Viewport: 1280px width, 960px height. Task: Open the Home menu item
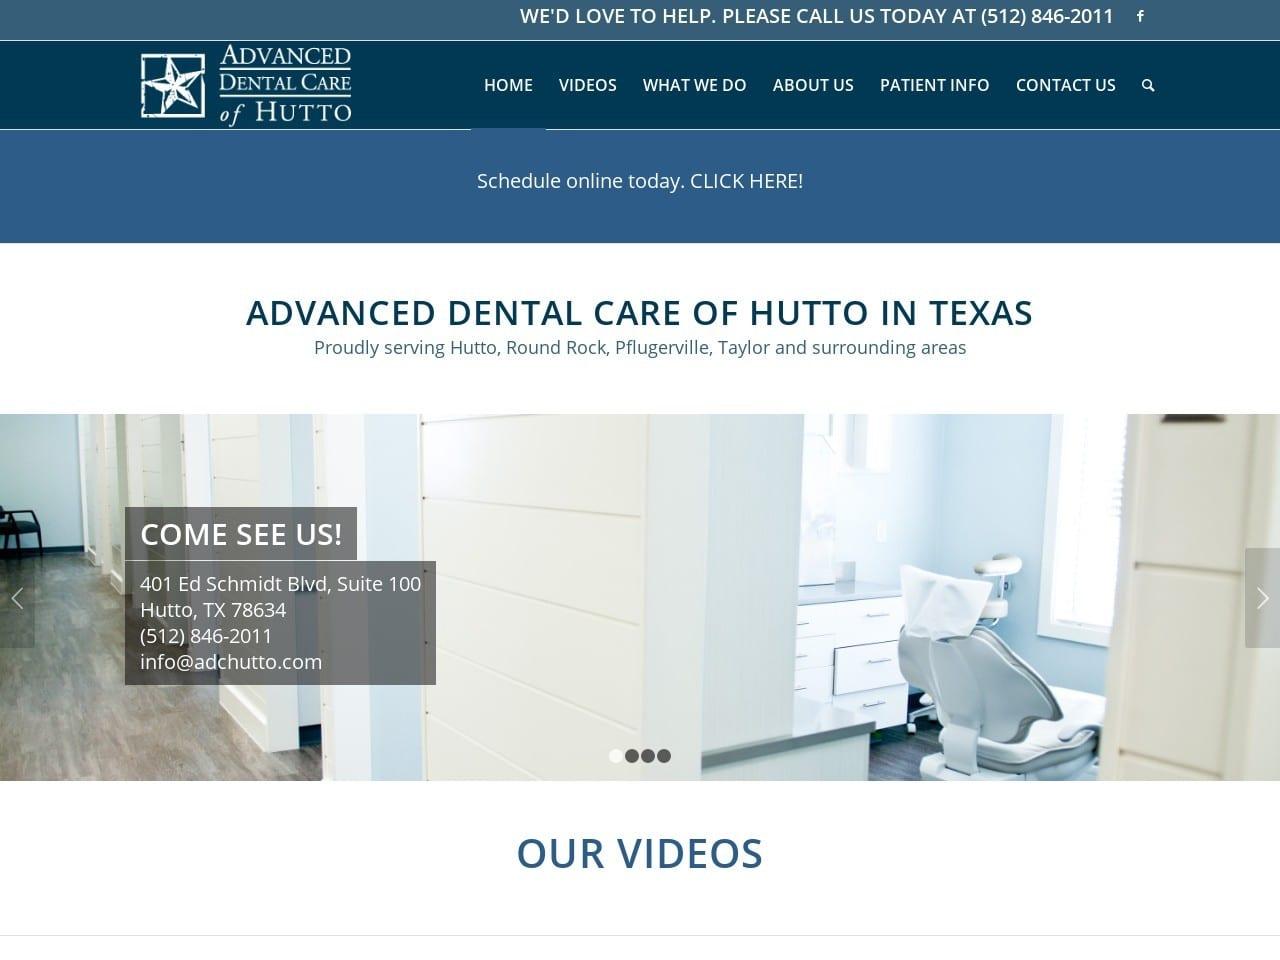point(508,85)
